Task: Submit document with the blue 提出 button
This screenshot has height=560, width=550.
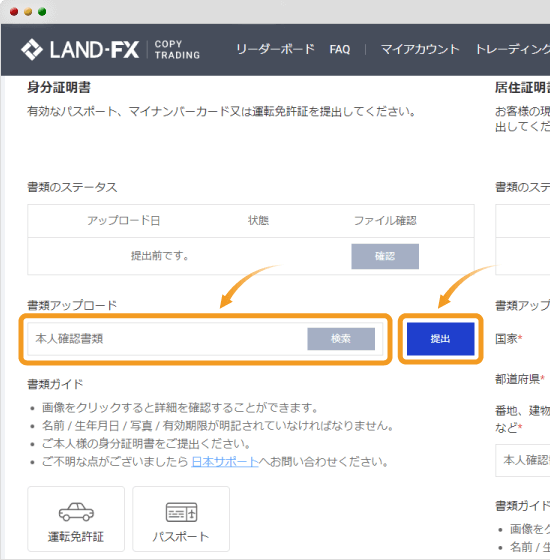Action: (440, 339)
